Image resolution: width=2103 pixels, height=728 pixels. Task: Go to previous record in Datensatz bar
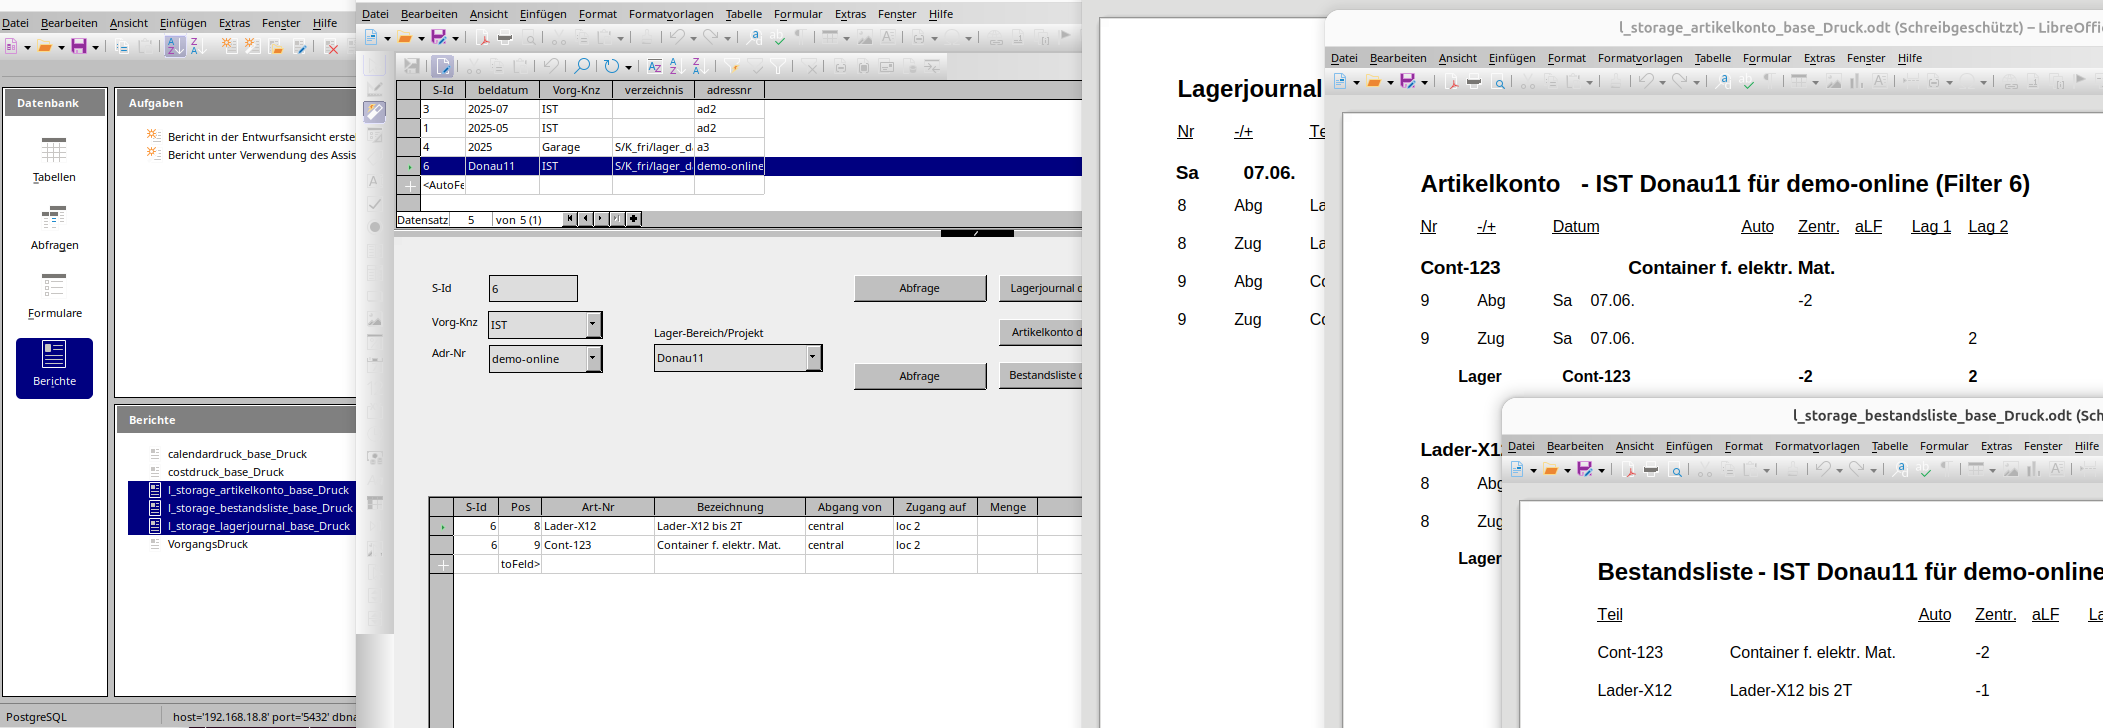[x=585, y=219]
